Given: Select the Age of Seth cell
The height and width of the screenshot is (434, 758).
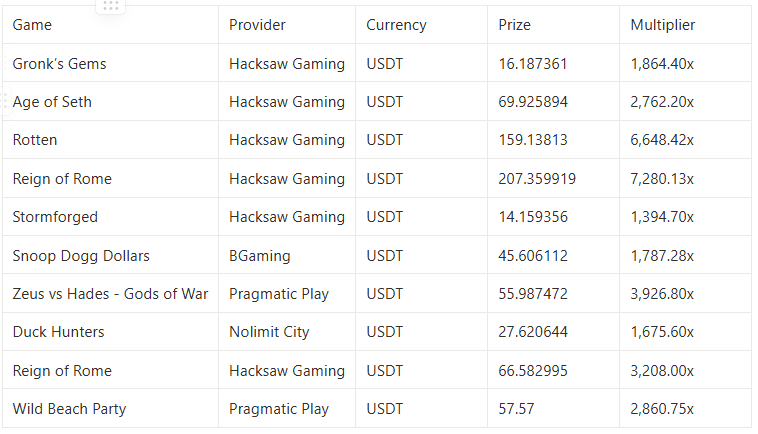Looking at the screenshot, I should tap(110, 101).
